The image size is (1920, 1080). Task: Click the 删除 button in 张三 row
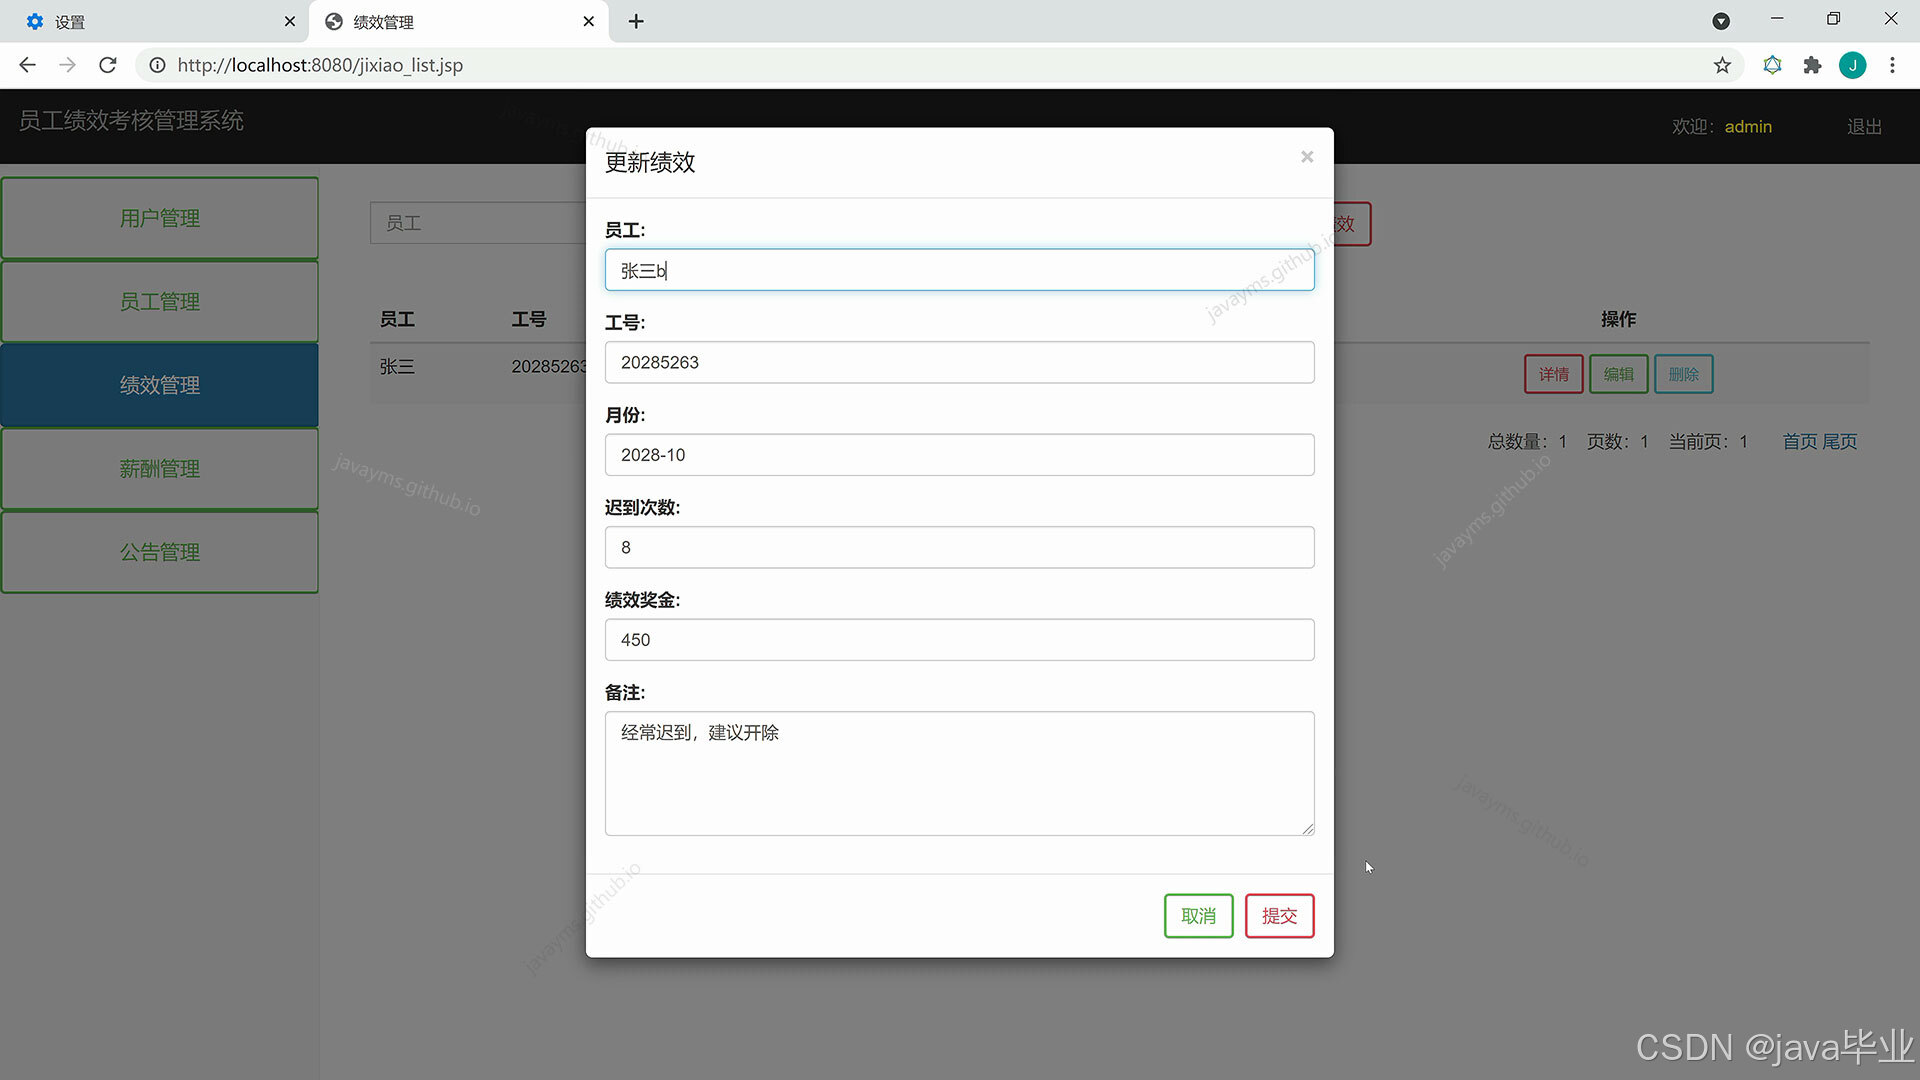1683,374
